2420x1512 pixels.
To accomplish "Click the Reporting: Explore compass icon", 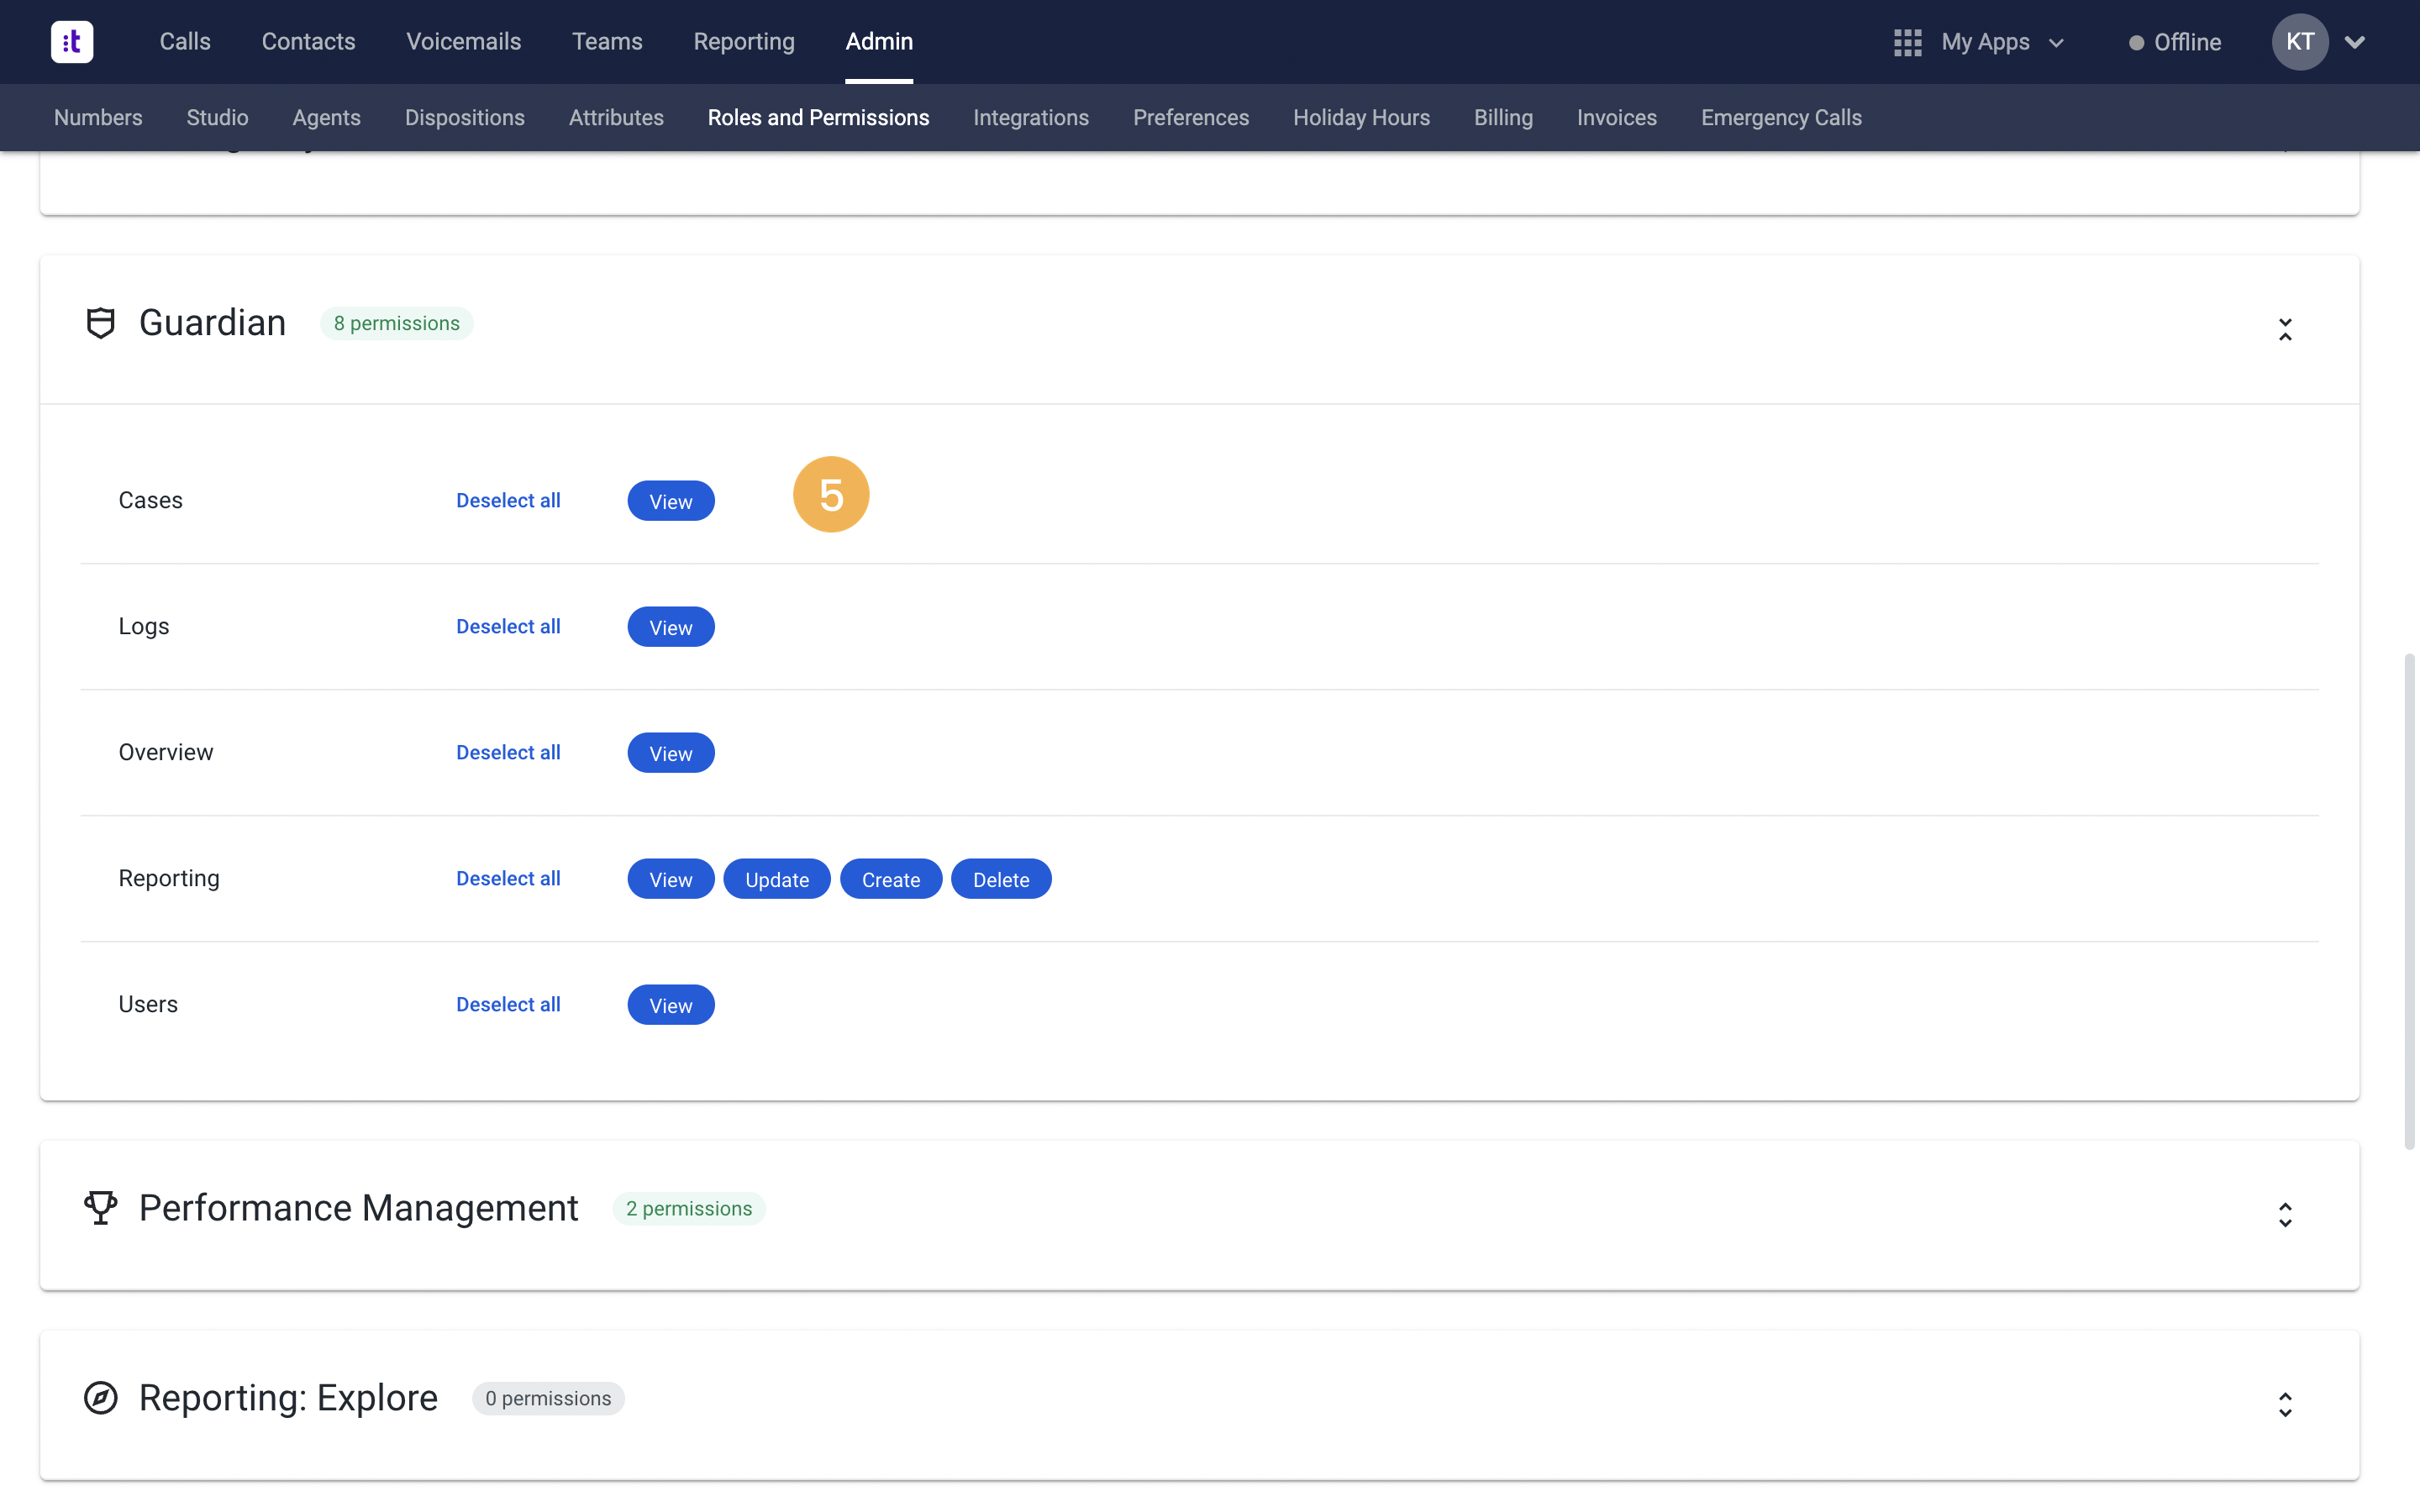I will (101, 1398).
